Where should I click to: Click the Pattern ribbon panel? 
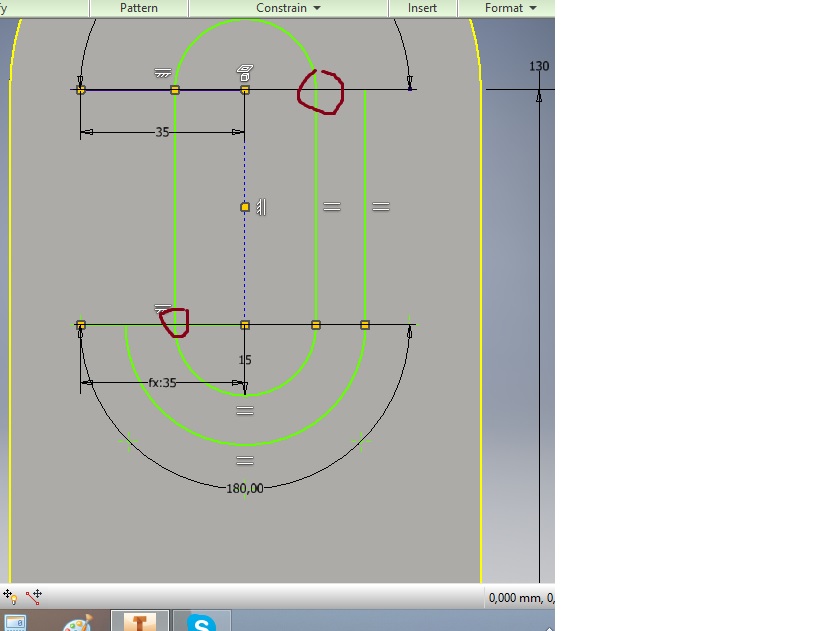(139, 7)
